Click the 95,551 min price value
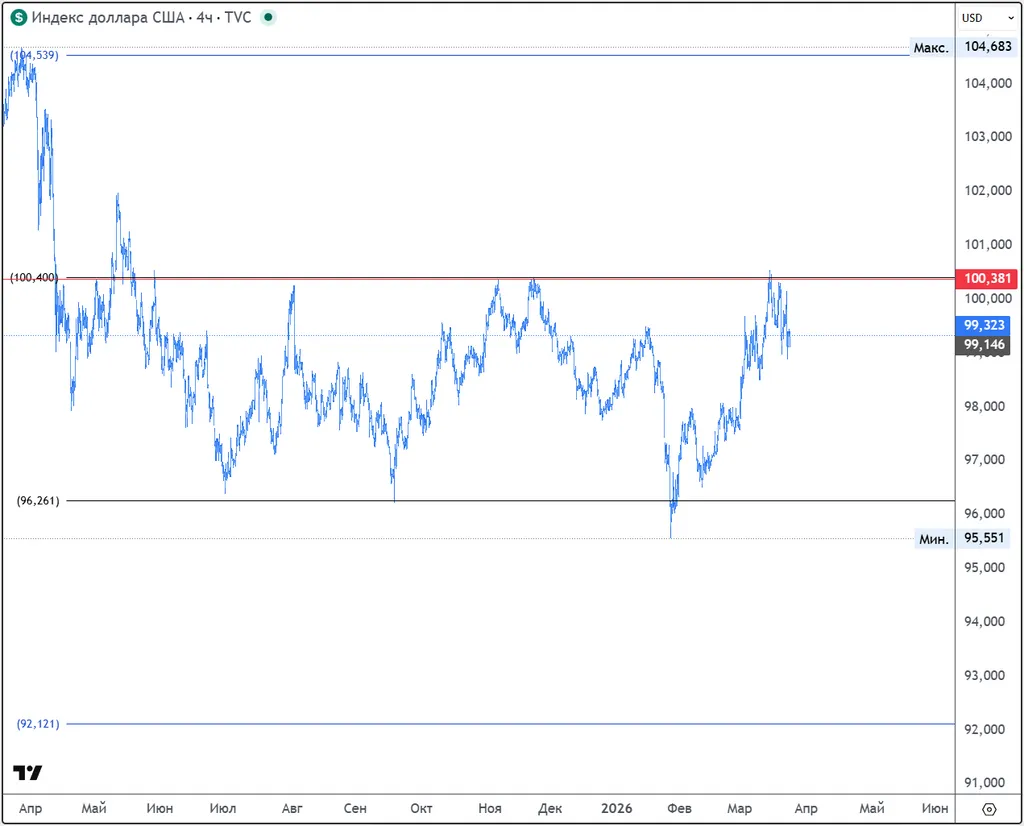The width and height of the screenshot is (1024, 826). [982, 539]
